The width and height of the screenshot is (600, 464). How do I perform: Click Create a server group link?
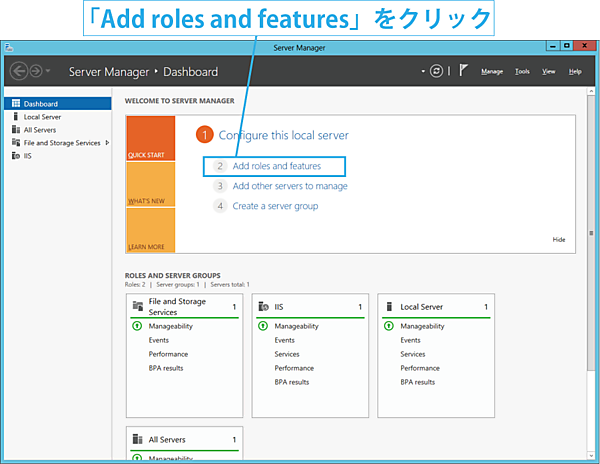tap(275, 206)
